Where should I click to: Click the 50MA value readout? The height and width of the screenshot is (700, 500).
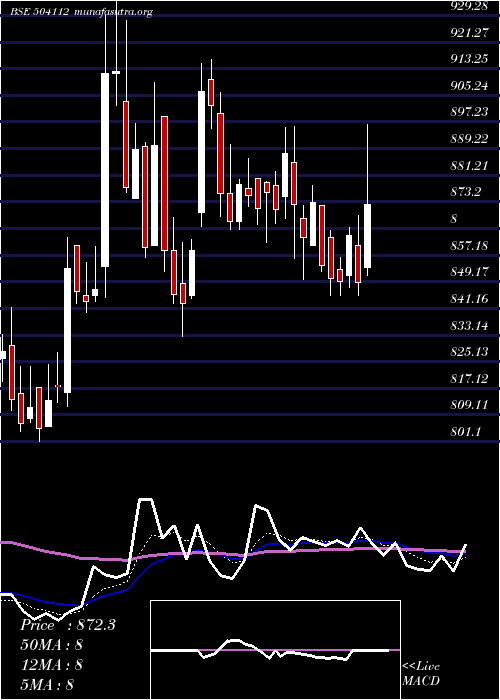click(52, 645)
